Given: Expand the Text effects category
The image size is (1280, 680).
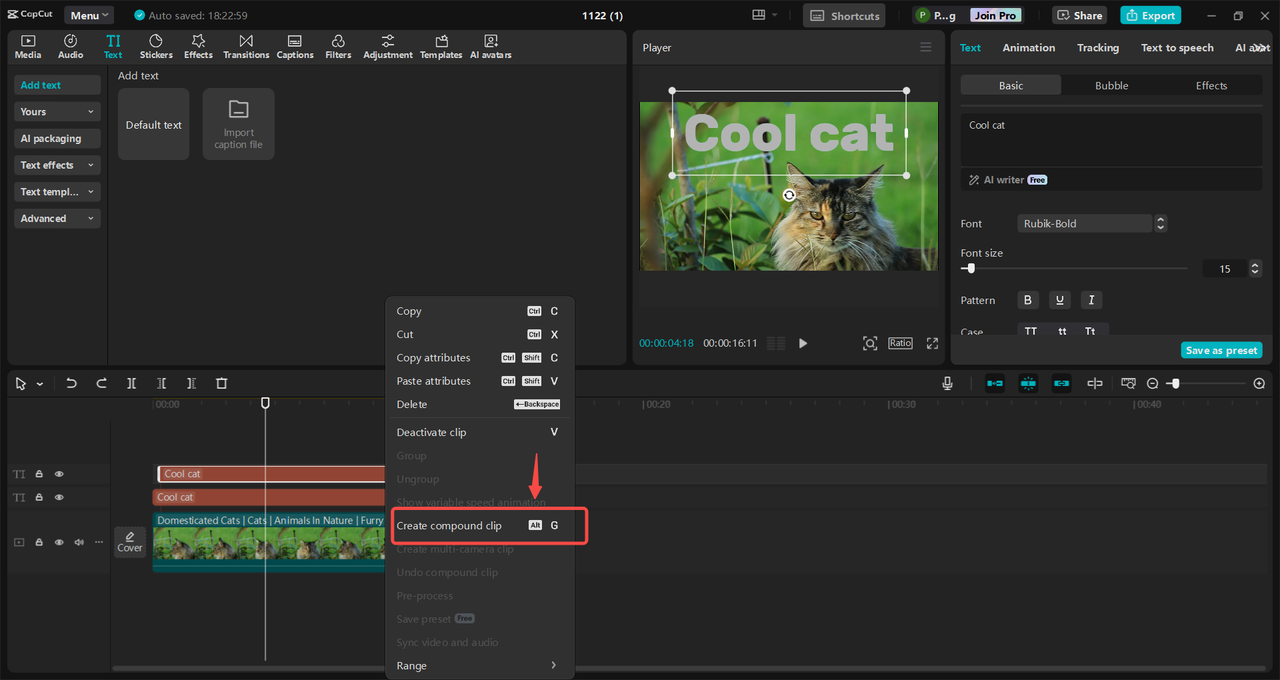Looking at the screenshot, I should pos(57,165).
